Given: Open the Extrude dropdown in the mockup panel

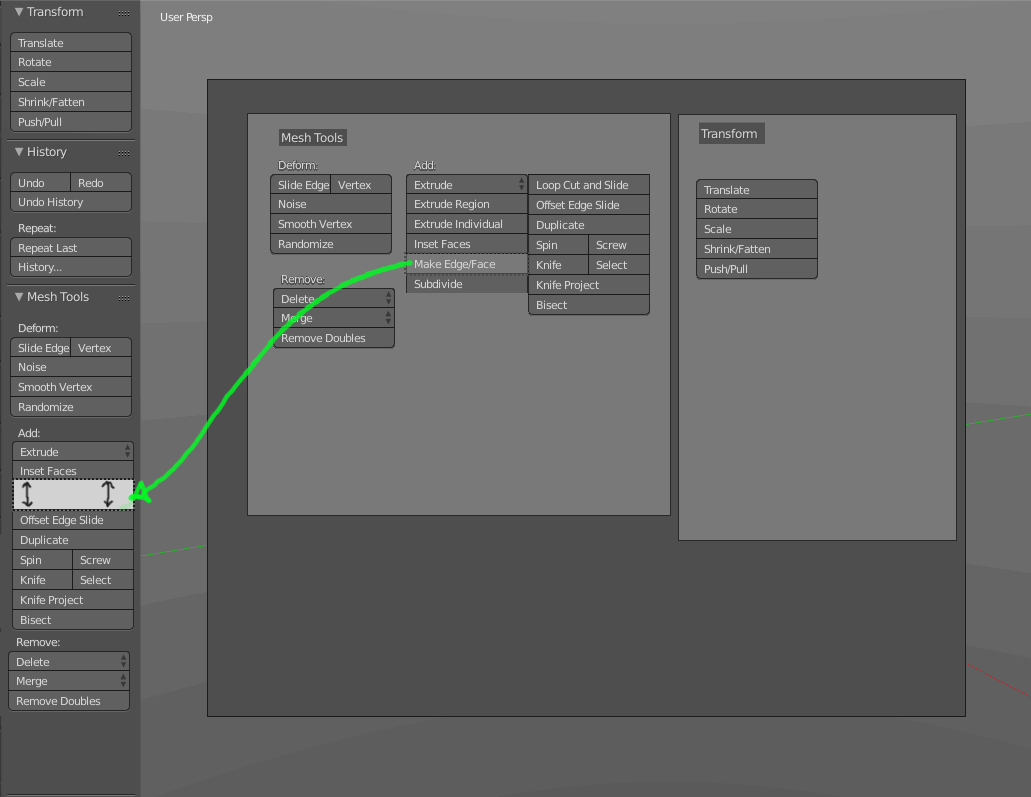Looking at the screenshot, I should tap(466, 185).
